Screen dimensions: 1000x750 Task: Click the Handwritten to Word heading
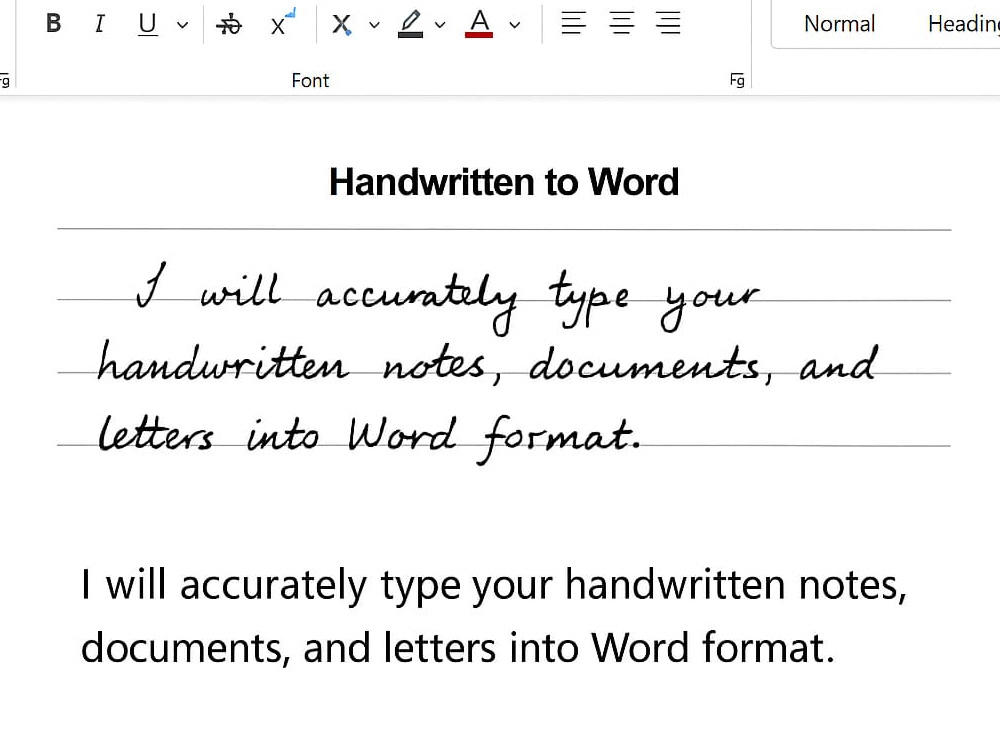point(504,182)
